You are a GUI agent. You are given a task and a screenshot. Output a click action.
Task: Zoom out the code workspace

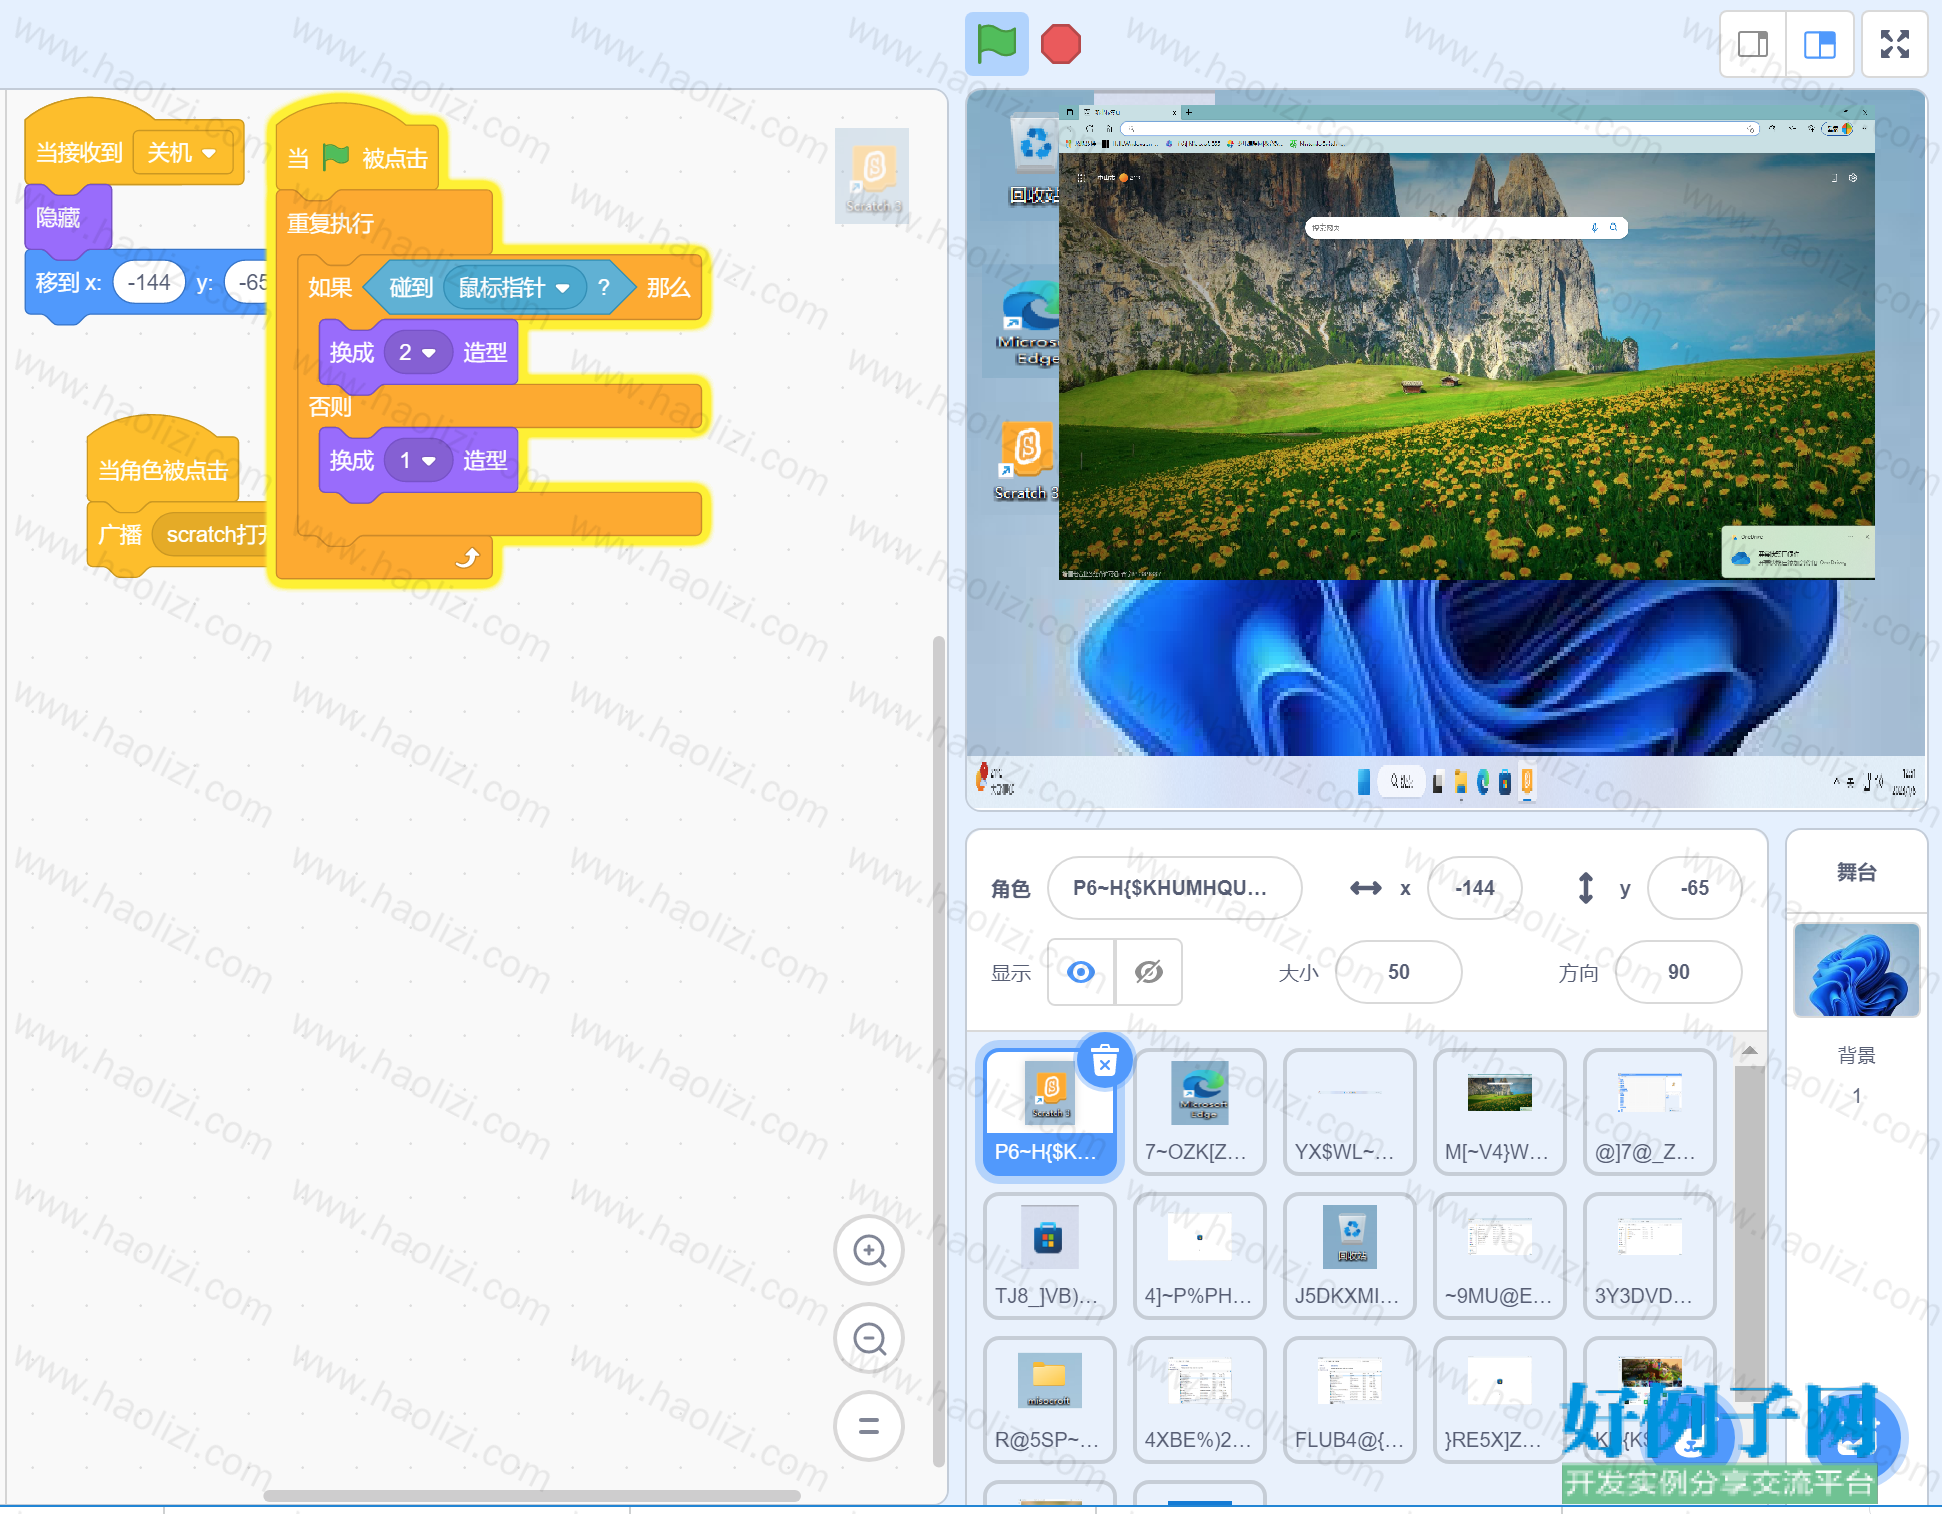(869, 1338)
